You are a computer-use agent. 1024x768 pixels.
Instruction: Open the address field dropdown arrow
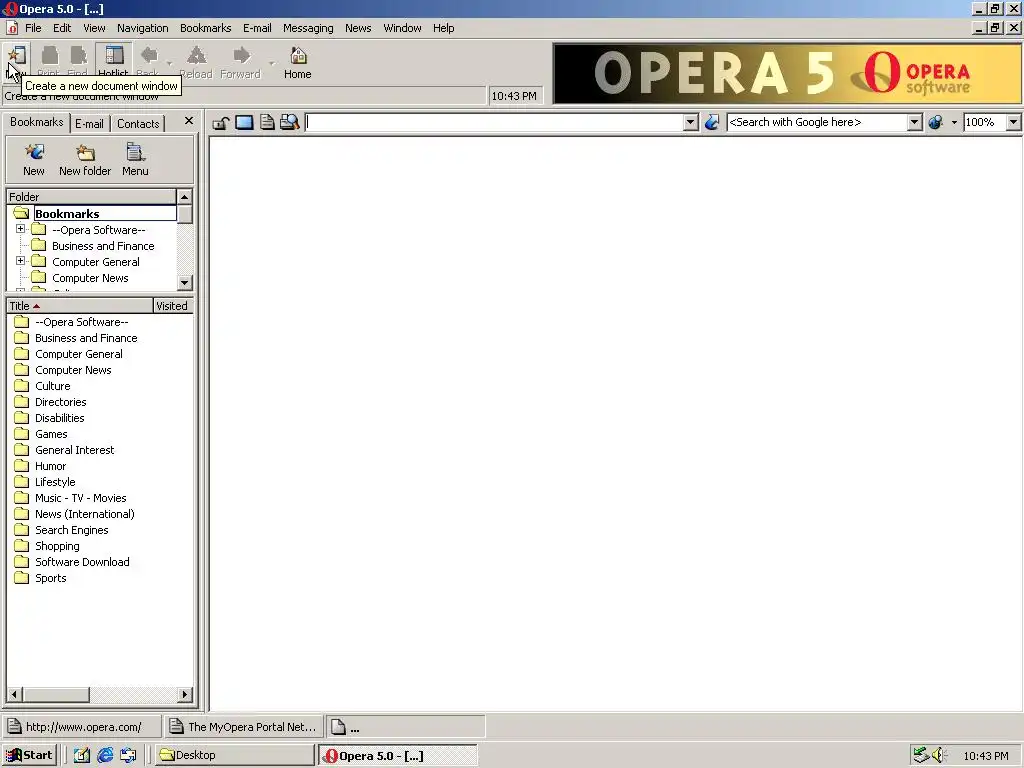click(690, 122)
